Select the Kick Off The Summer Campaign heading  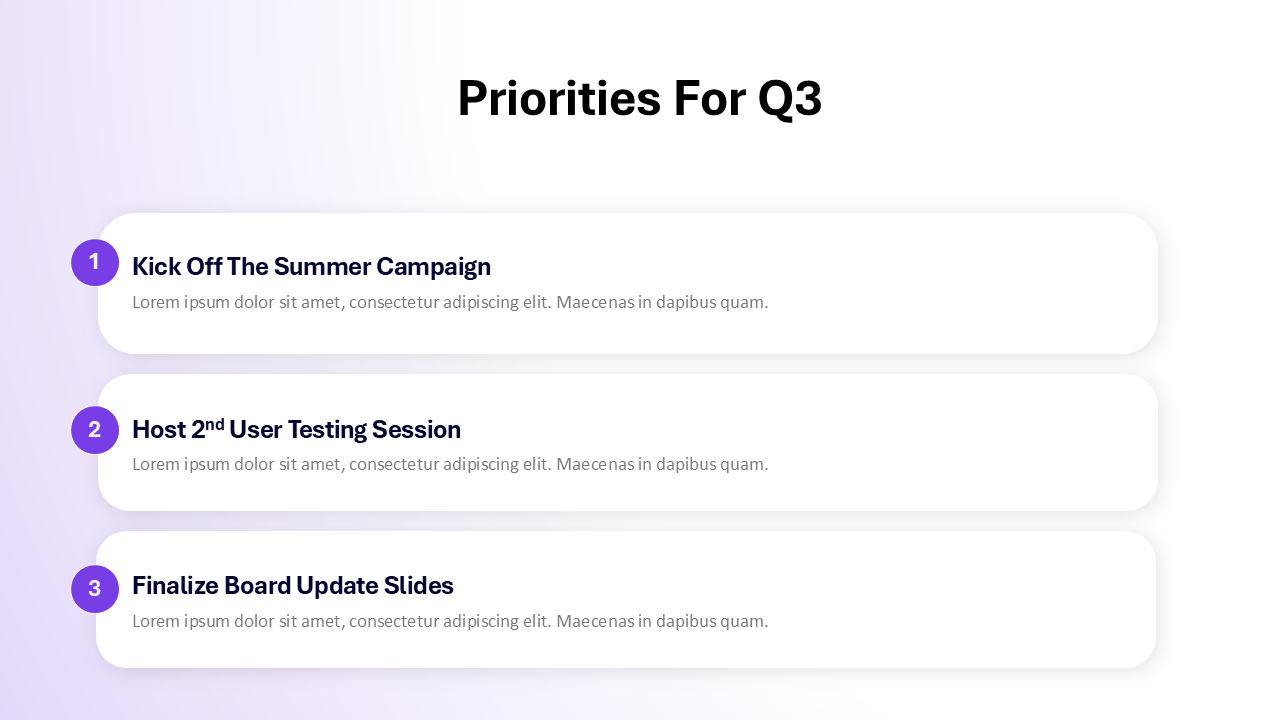pyautogui.click(x=311, y=266)
